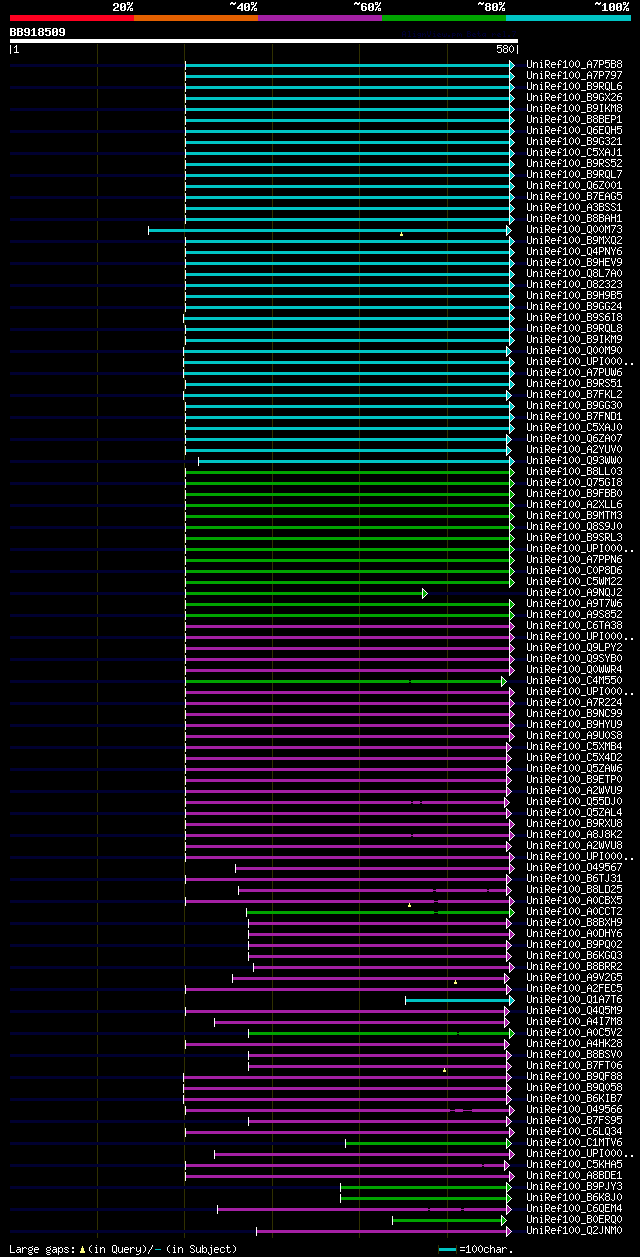Select label UniRef100_B0ERQ0
Viewport: 640px width, 1257px height.
click(574, 1219)
